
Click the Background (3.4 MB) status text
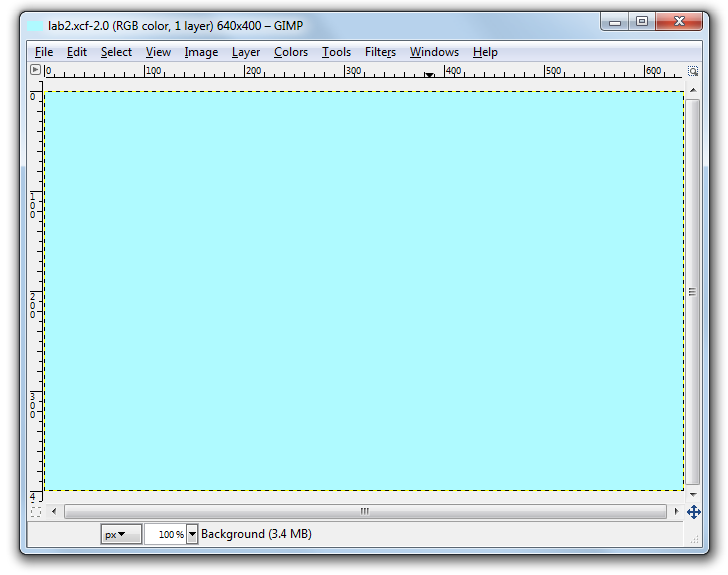256,534
